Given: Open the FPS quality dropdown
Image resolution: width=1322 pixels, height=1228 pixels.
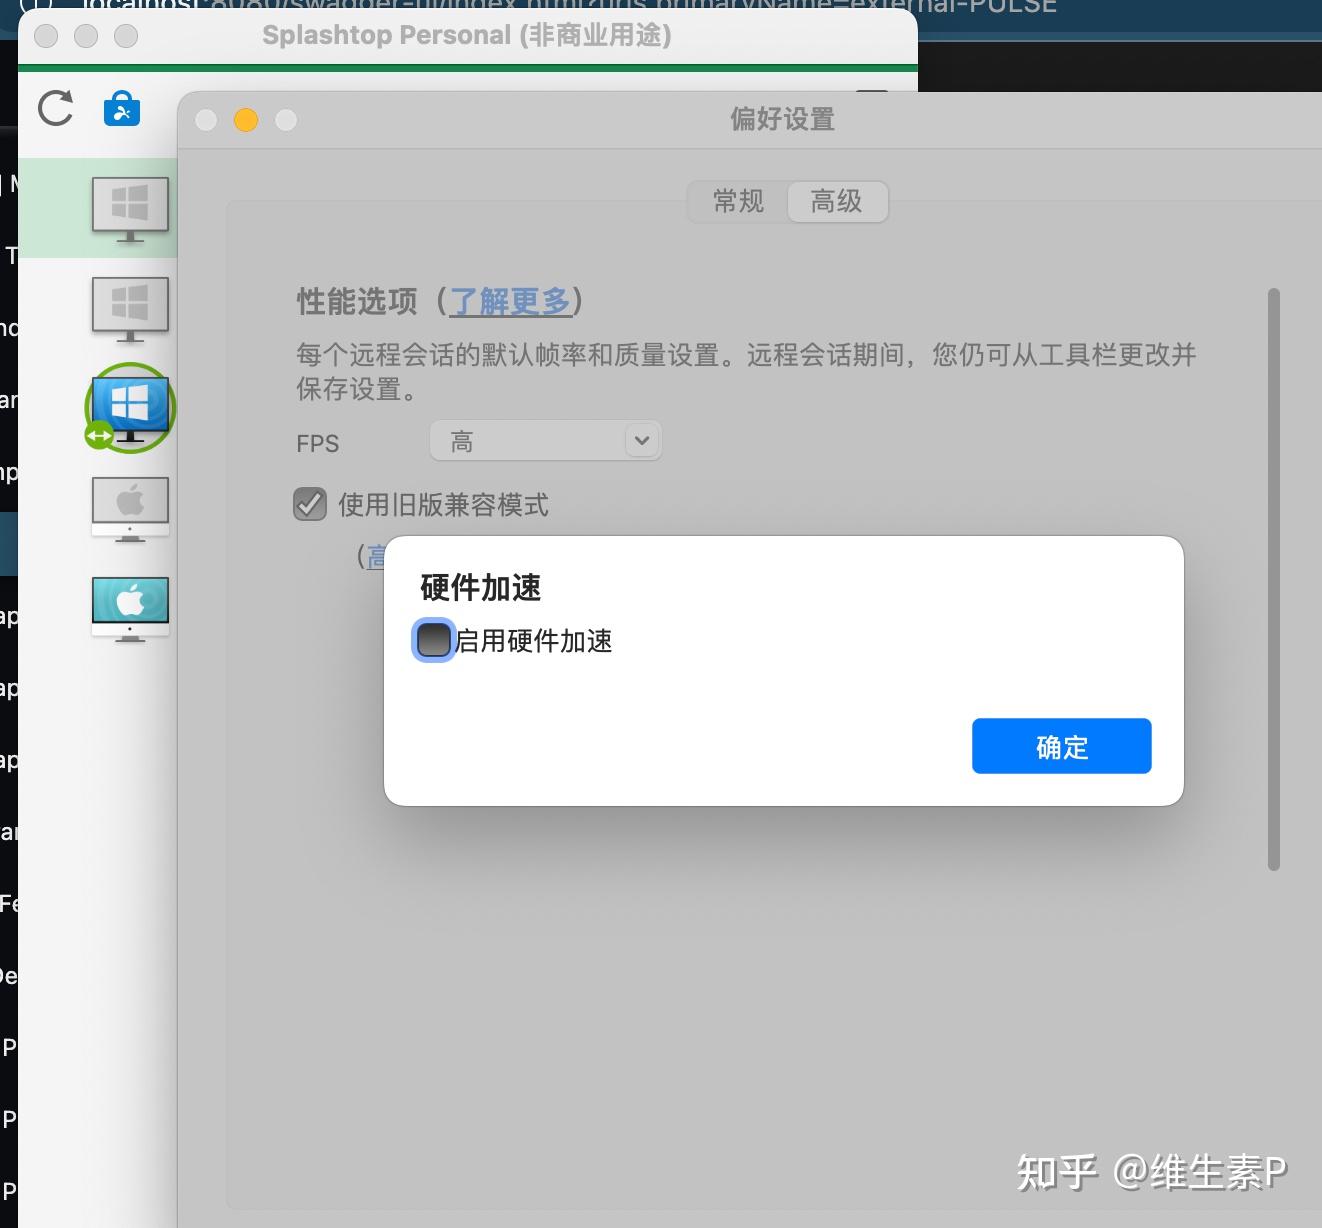Looking at the screenshot, I should pyautogui.click(x=545, y=440).
